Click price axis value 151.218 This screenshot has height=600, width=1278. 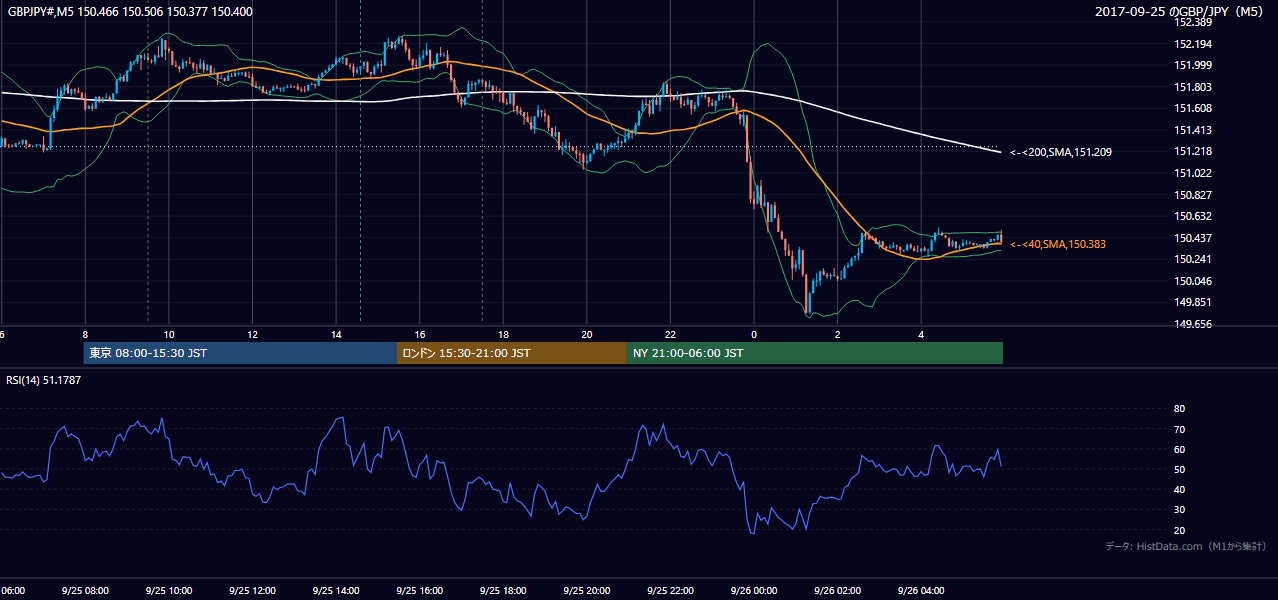pyautogui.click(x=1192, y=151)
